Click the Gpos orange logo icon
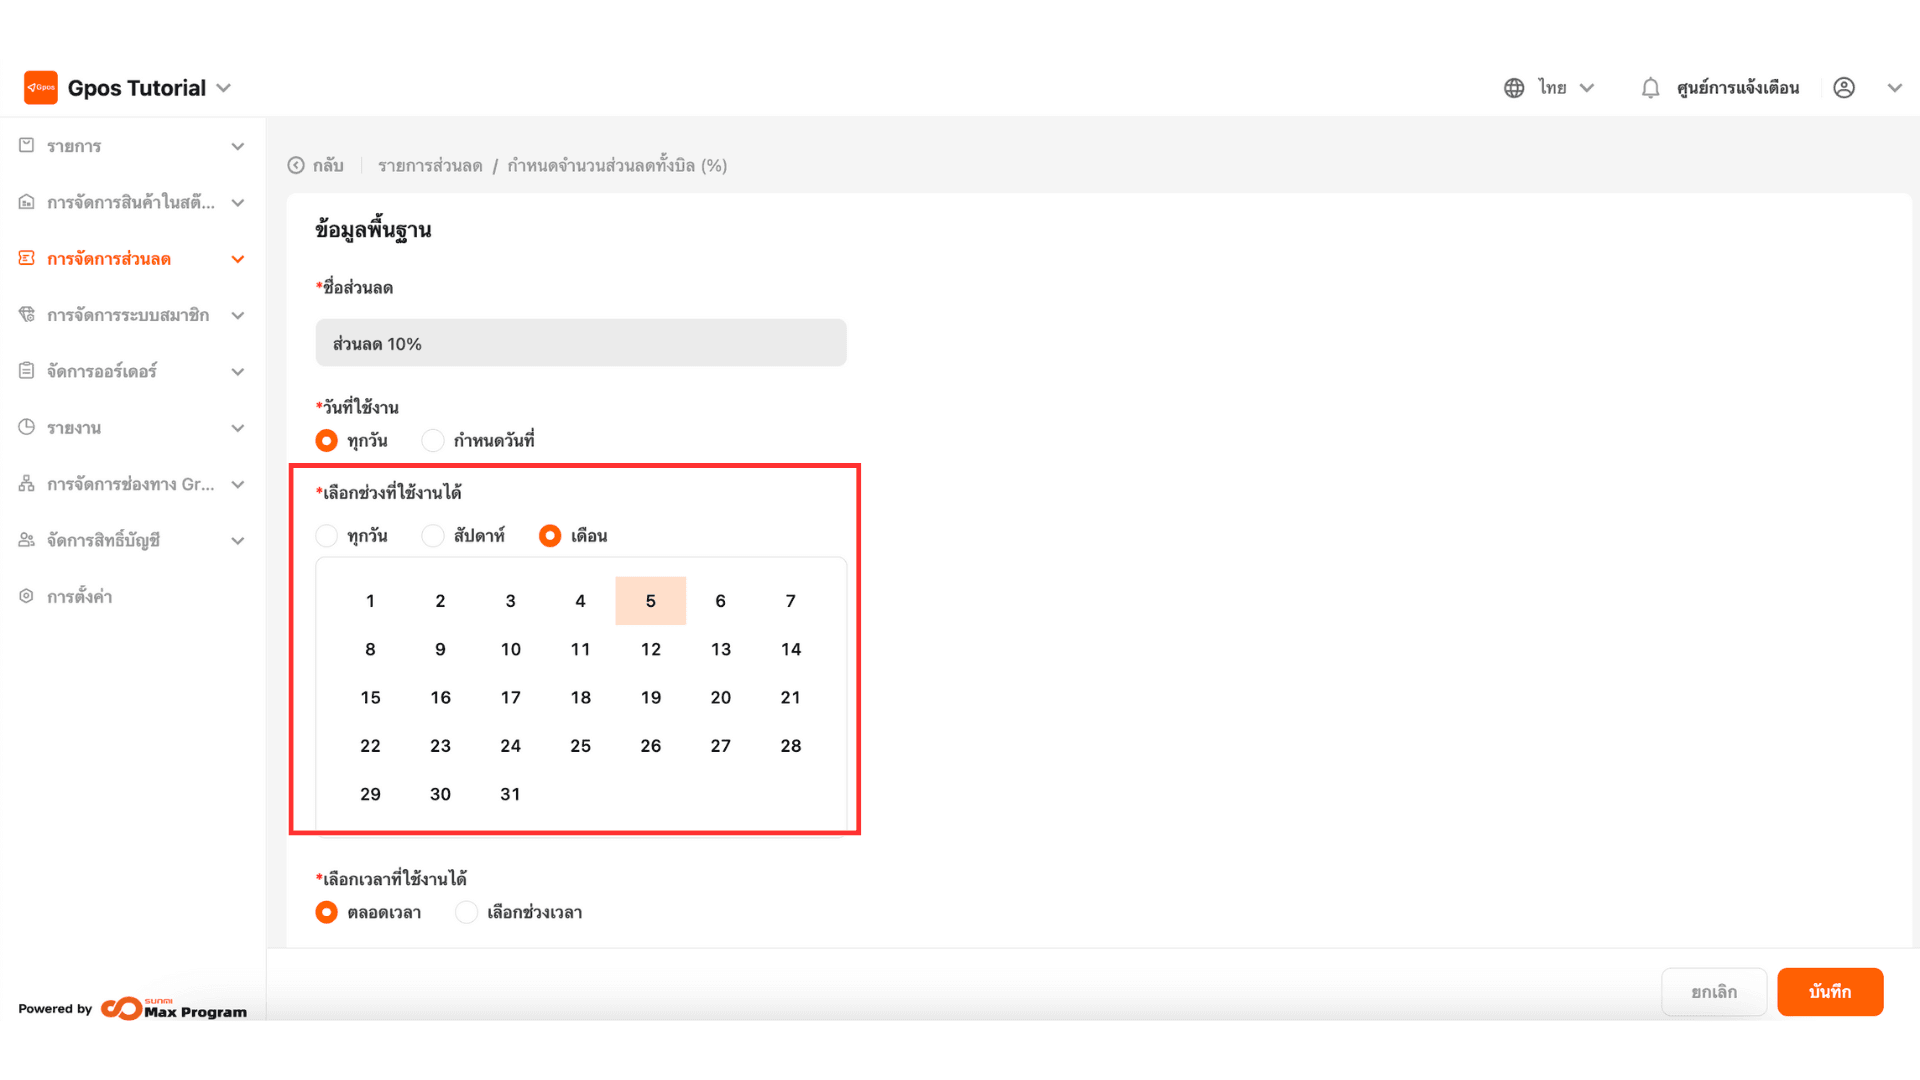 [x=41, y=88]
